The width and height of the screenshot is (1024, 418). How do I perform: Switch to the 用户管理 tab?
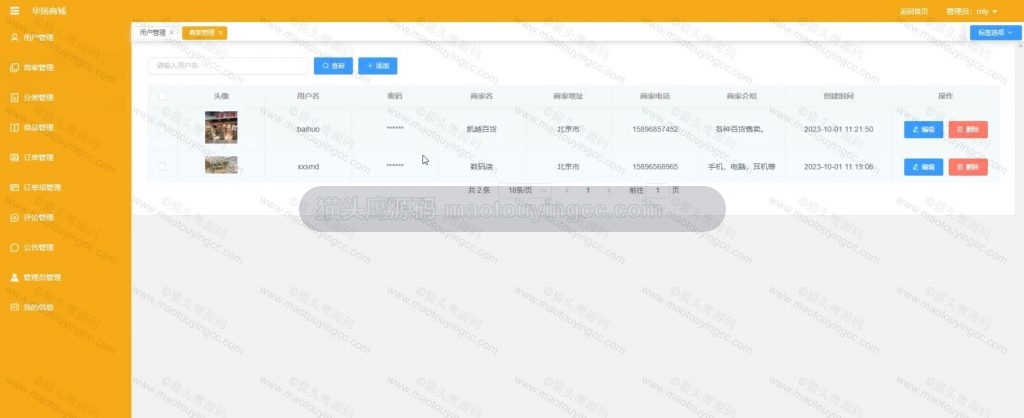click(x=152, y=33)
